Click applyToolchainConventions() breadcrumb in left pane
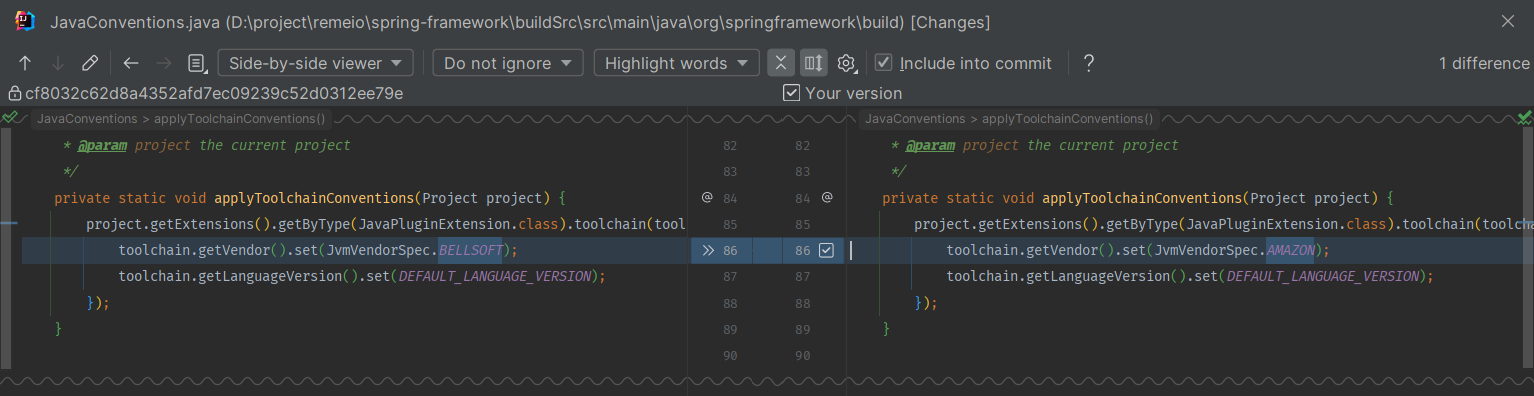 coord(240,118)
